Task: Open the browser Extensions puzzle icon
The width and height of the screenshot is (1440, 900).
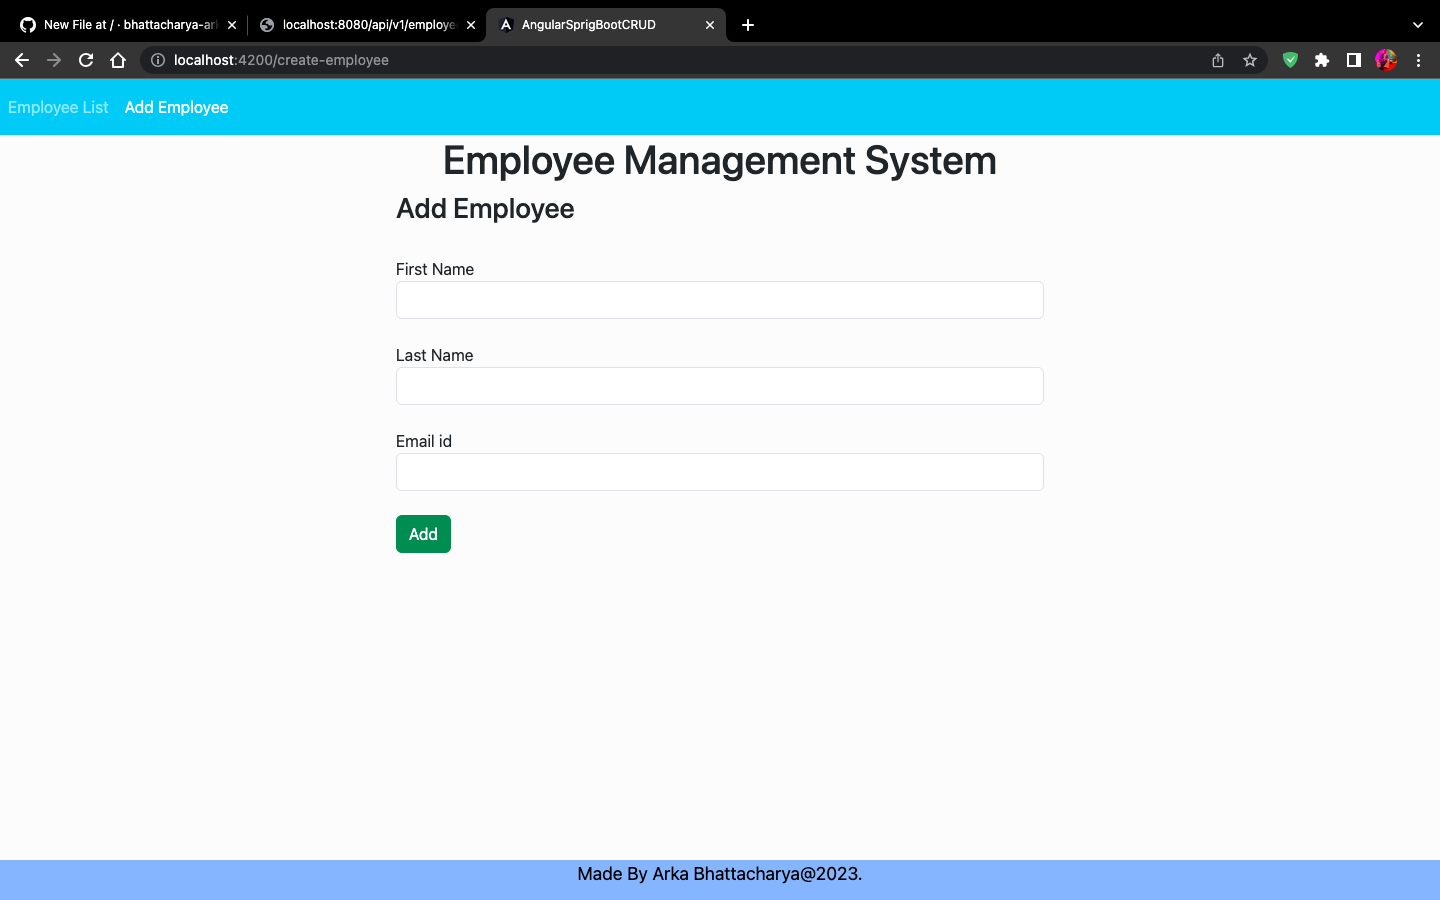Action: pos(1321,60)
